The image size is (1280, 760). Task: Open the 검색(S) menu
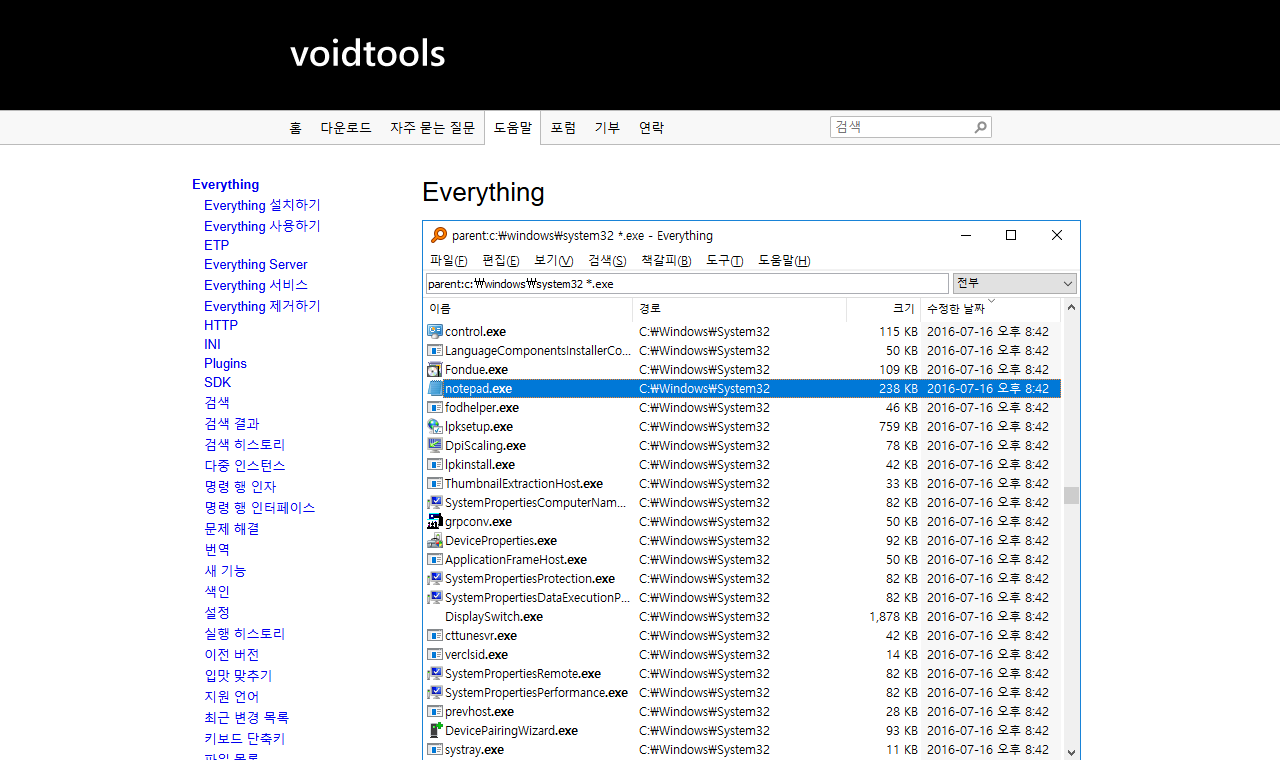(x=607, y=260)
